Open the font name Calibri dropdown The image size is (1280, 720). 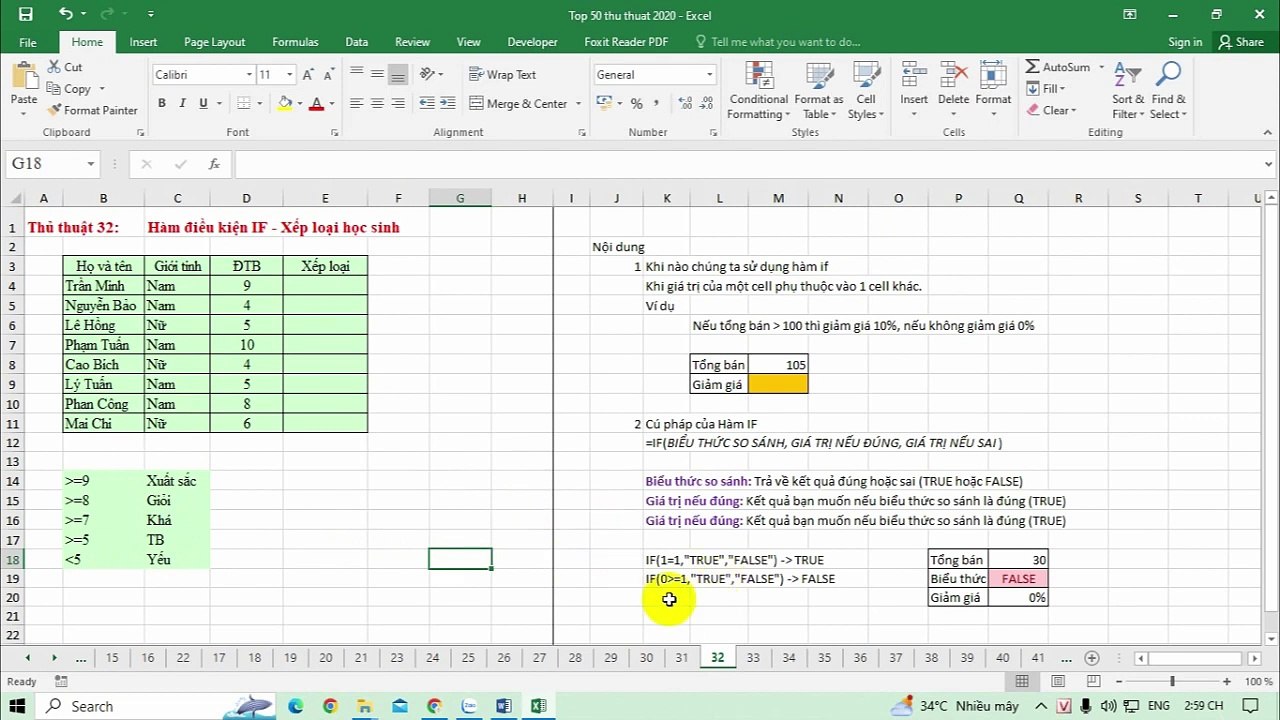(x=249, y=75)
